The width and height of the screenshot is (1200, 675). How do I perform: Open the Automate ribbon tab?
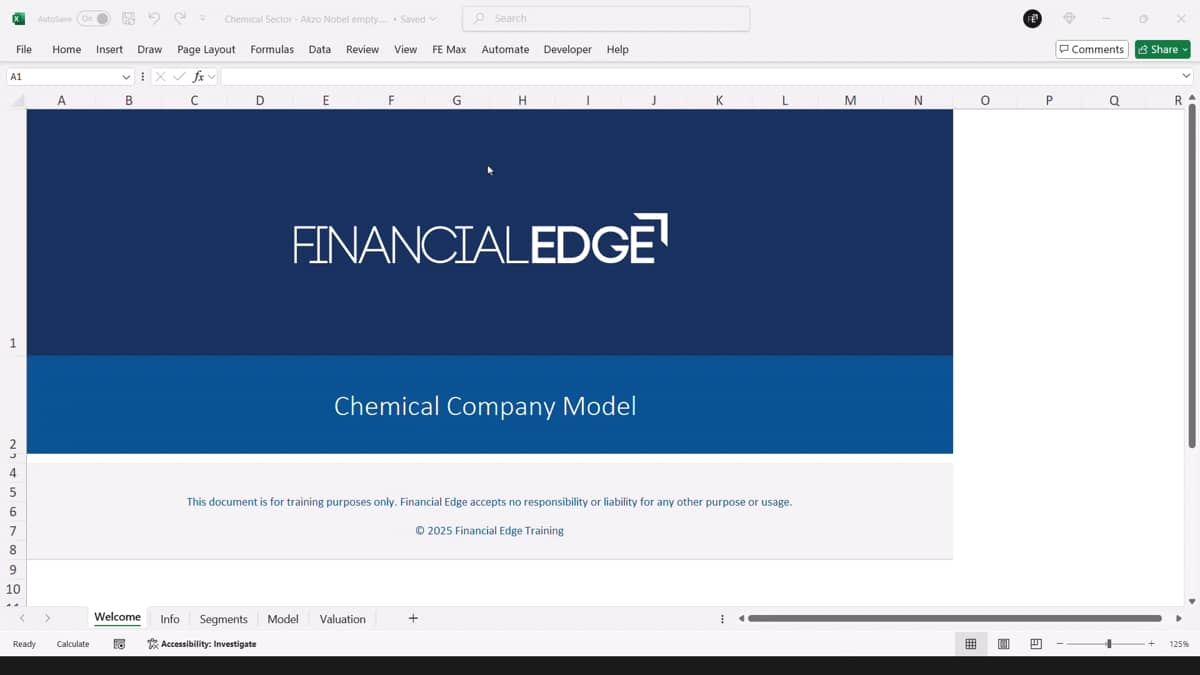coord(505,49)
